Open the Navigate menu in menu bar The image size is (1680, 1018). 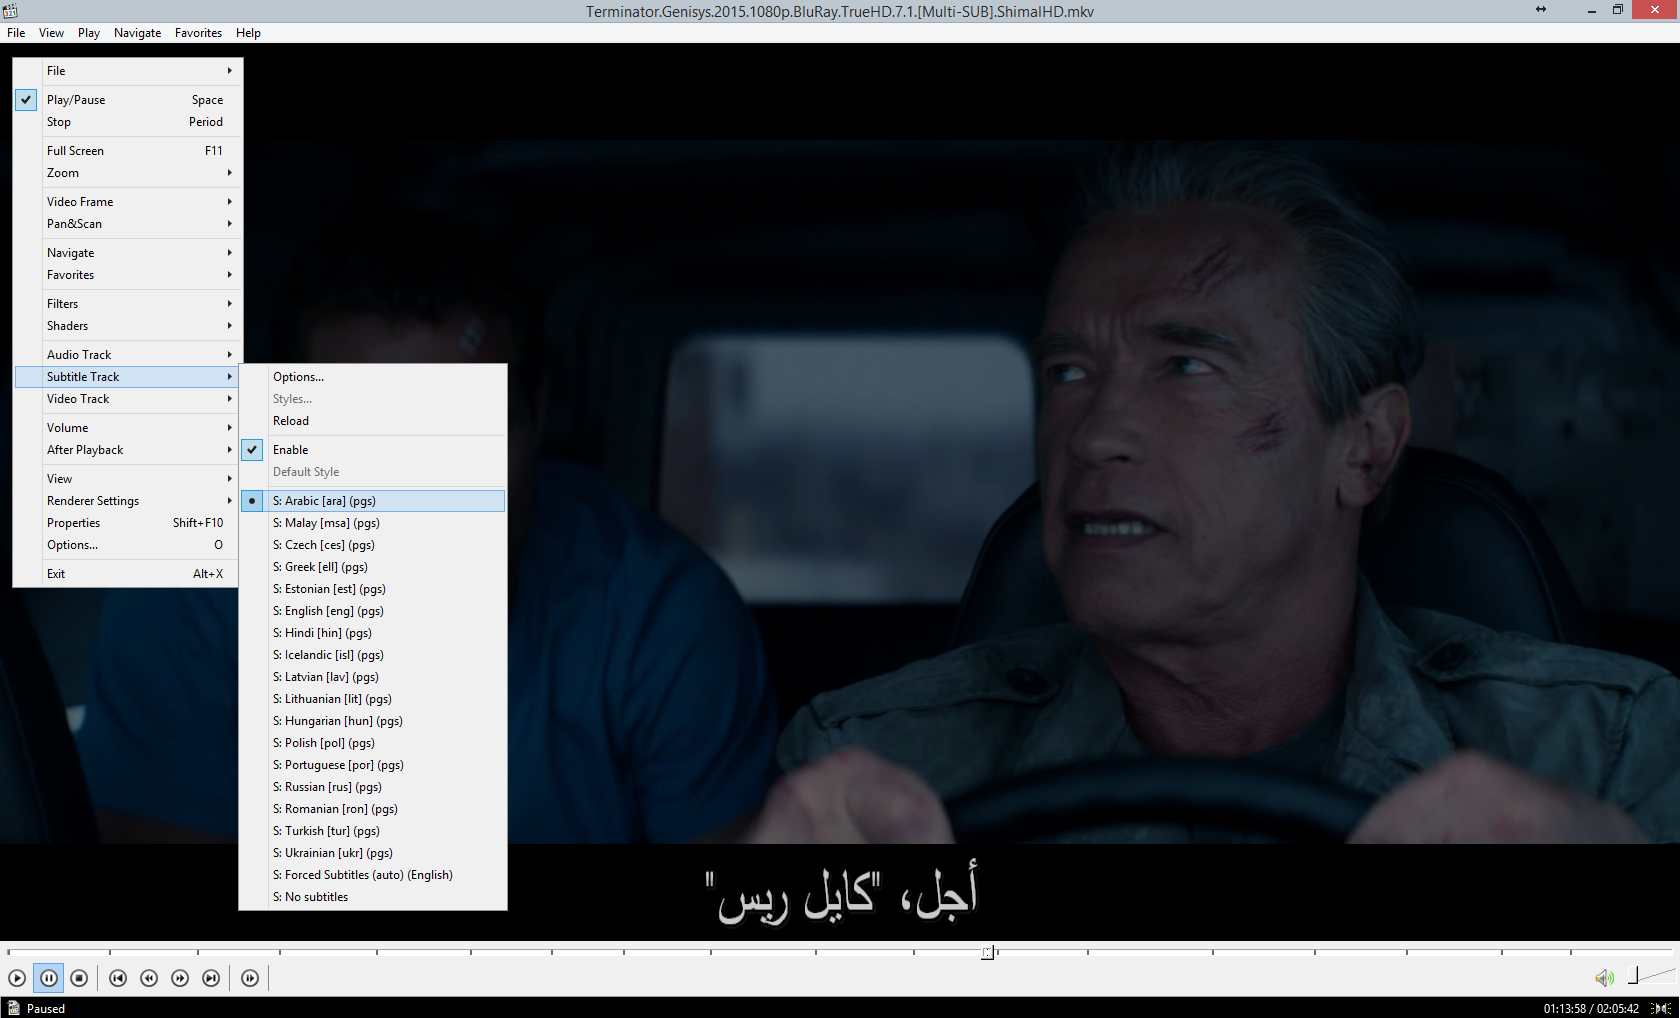[x=137, y=33]
